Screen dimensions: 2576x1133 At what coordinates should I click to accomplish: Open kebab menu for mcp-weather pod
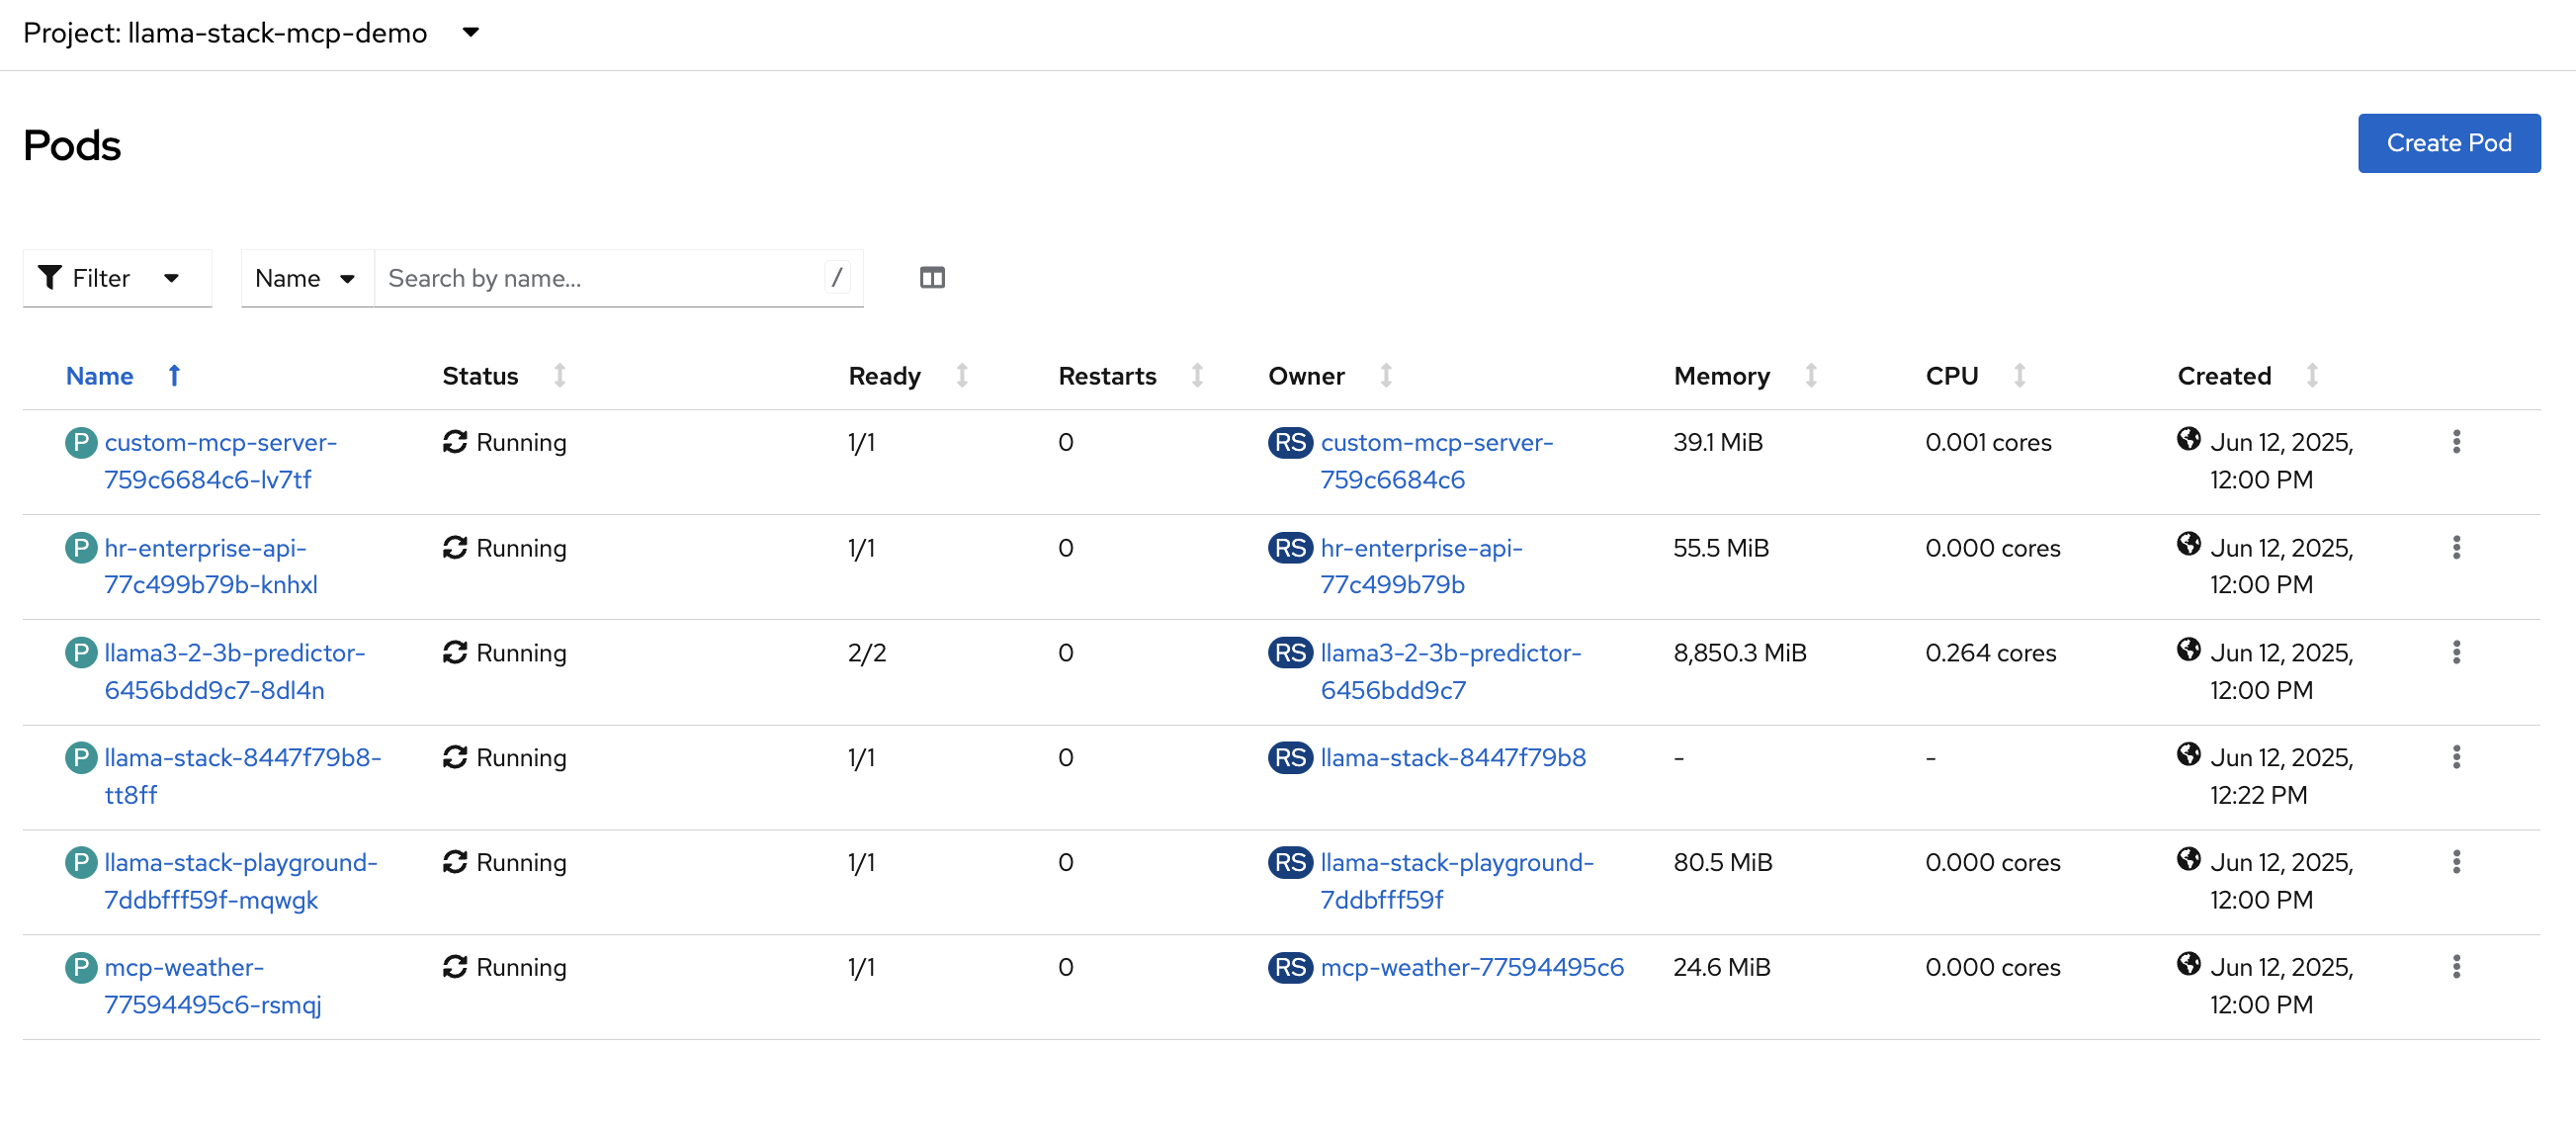tap(2456, 967)
